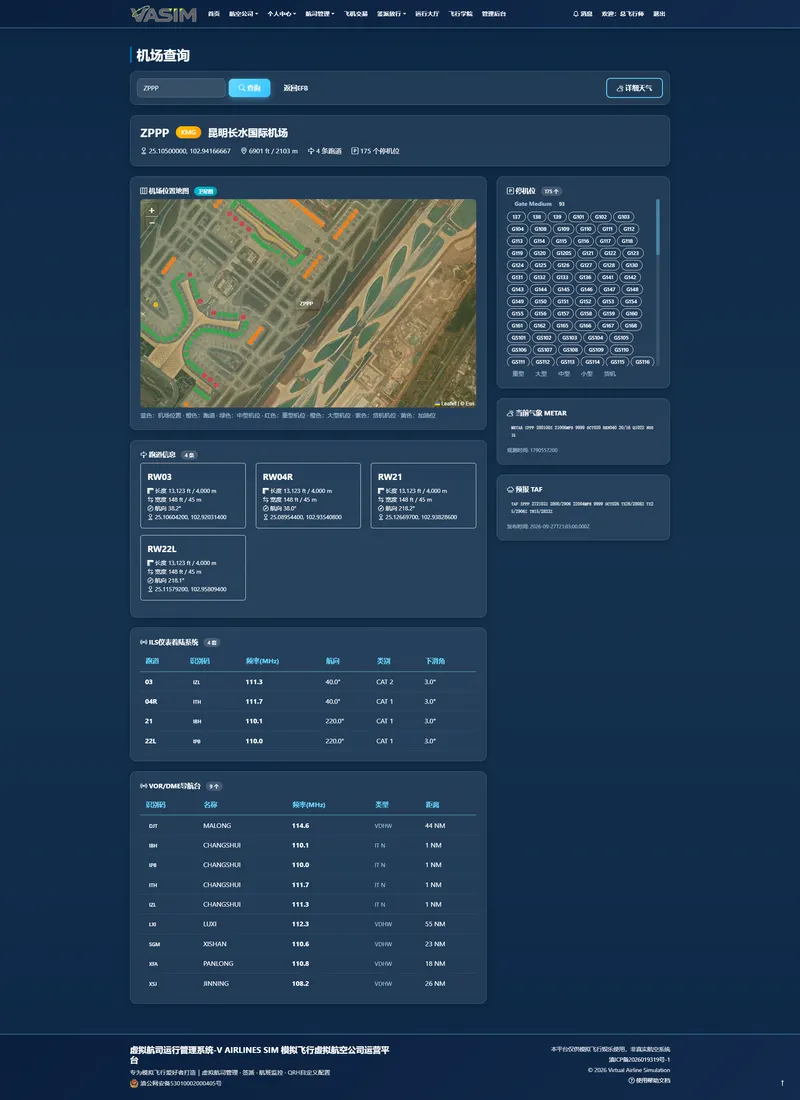Click the parking icon by 175 个停机位
Image resolution: width=800 pixels, height=1100 pixels.
355,151
